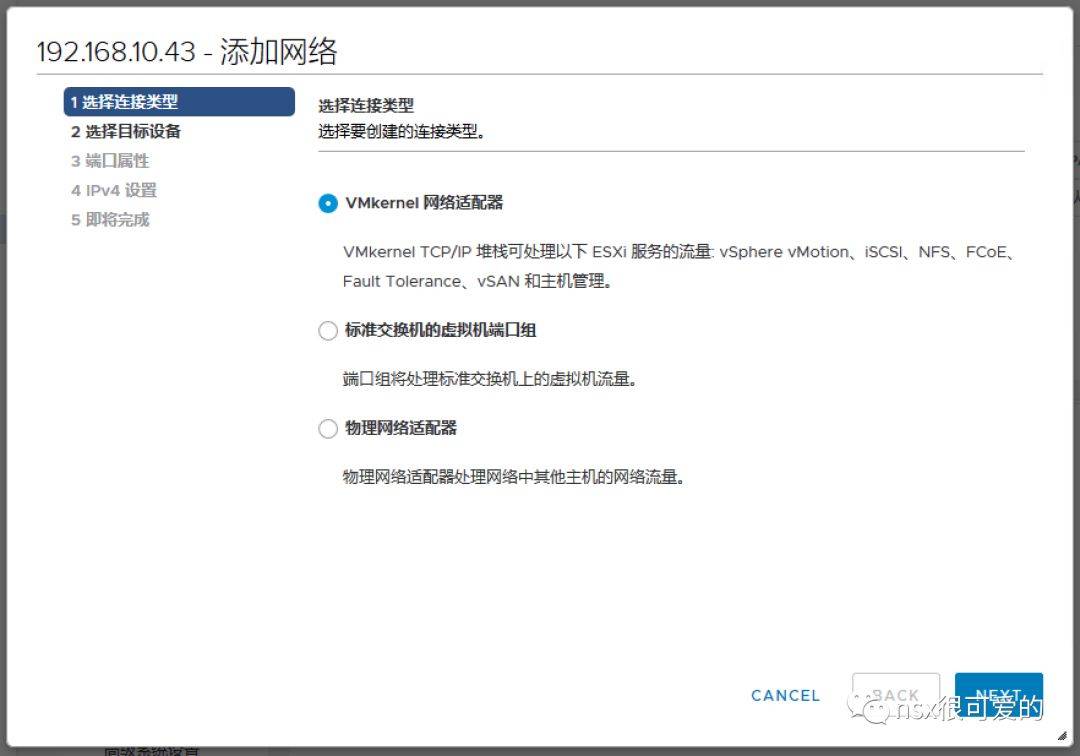This screenshot has height=756, width=1080.
Task: Open step 5 即将完成
Action: coord(110,220)
